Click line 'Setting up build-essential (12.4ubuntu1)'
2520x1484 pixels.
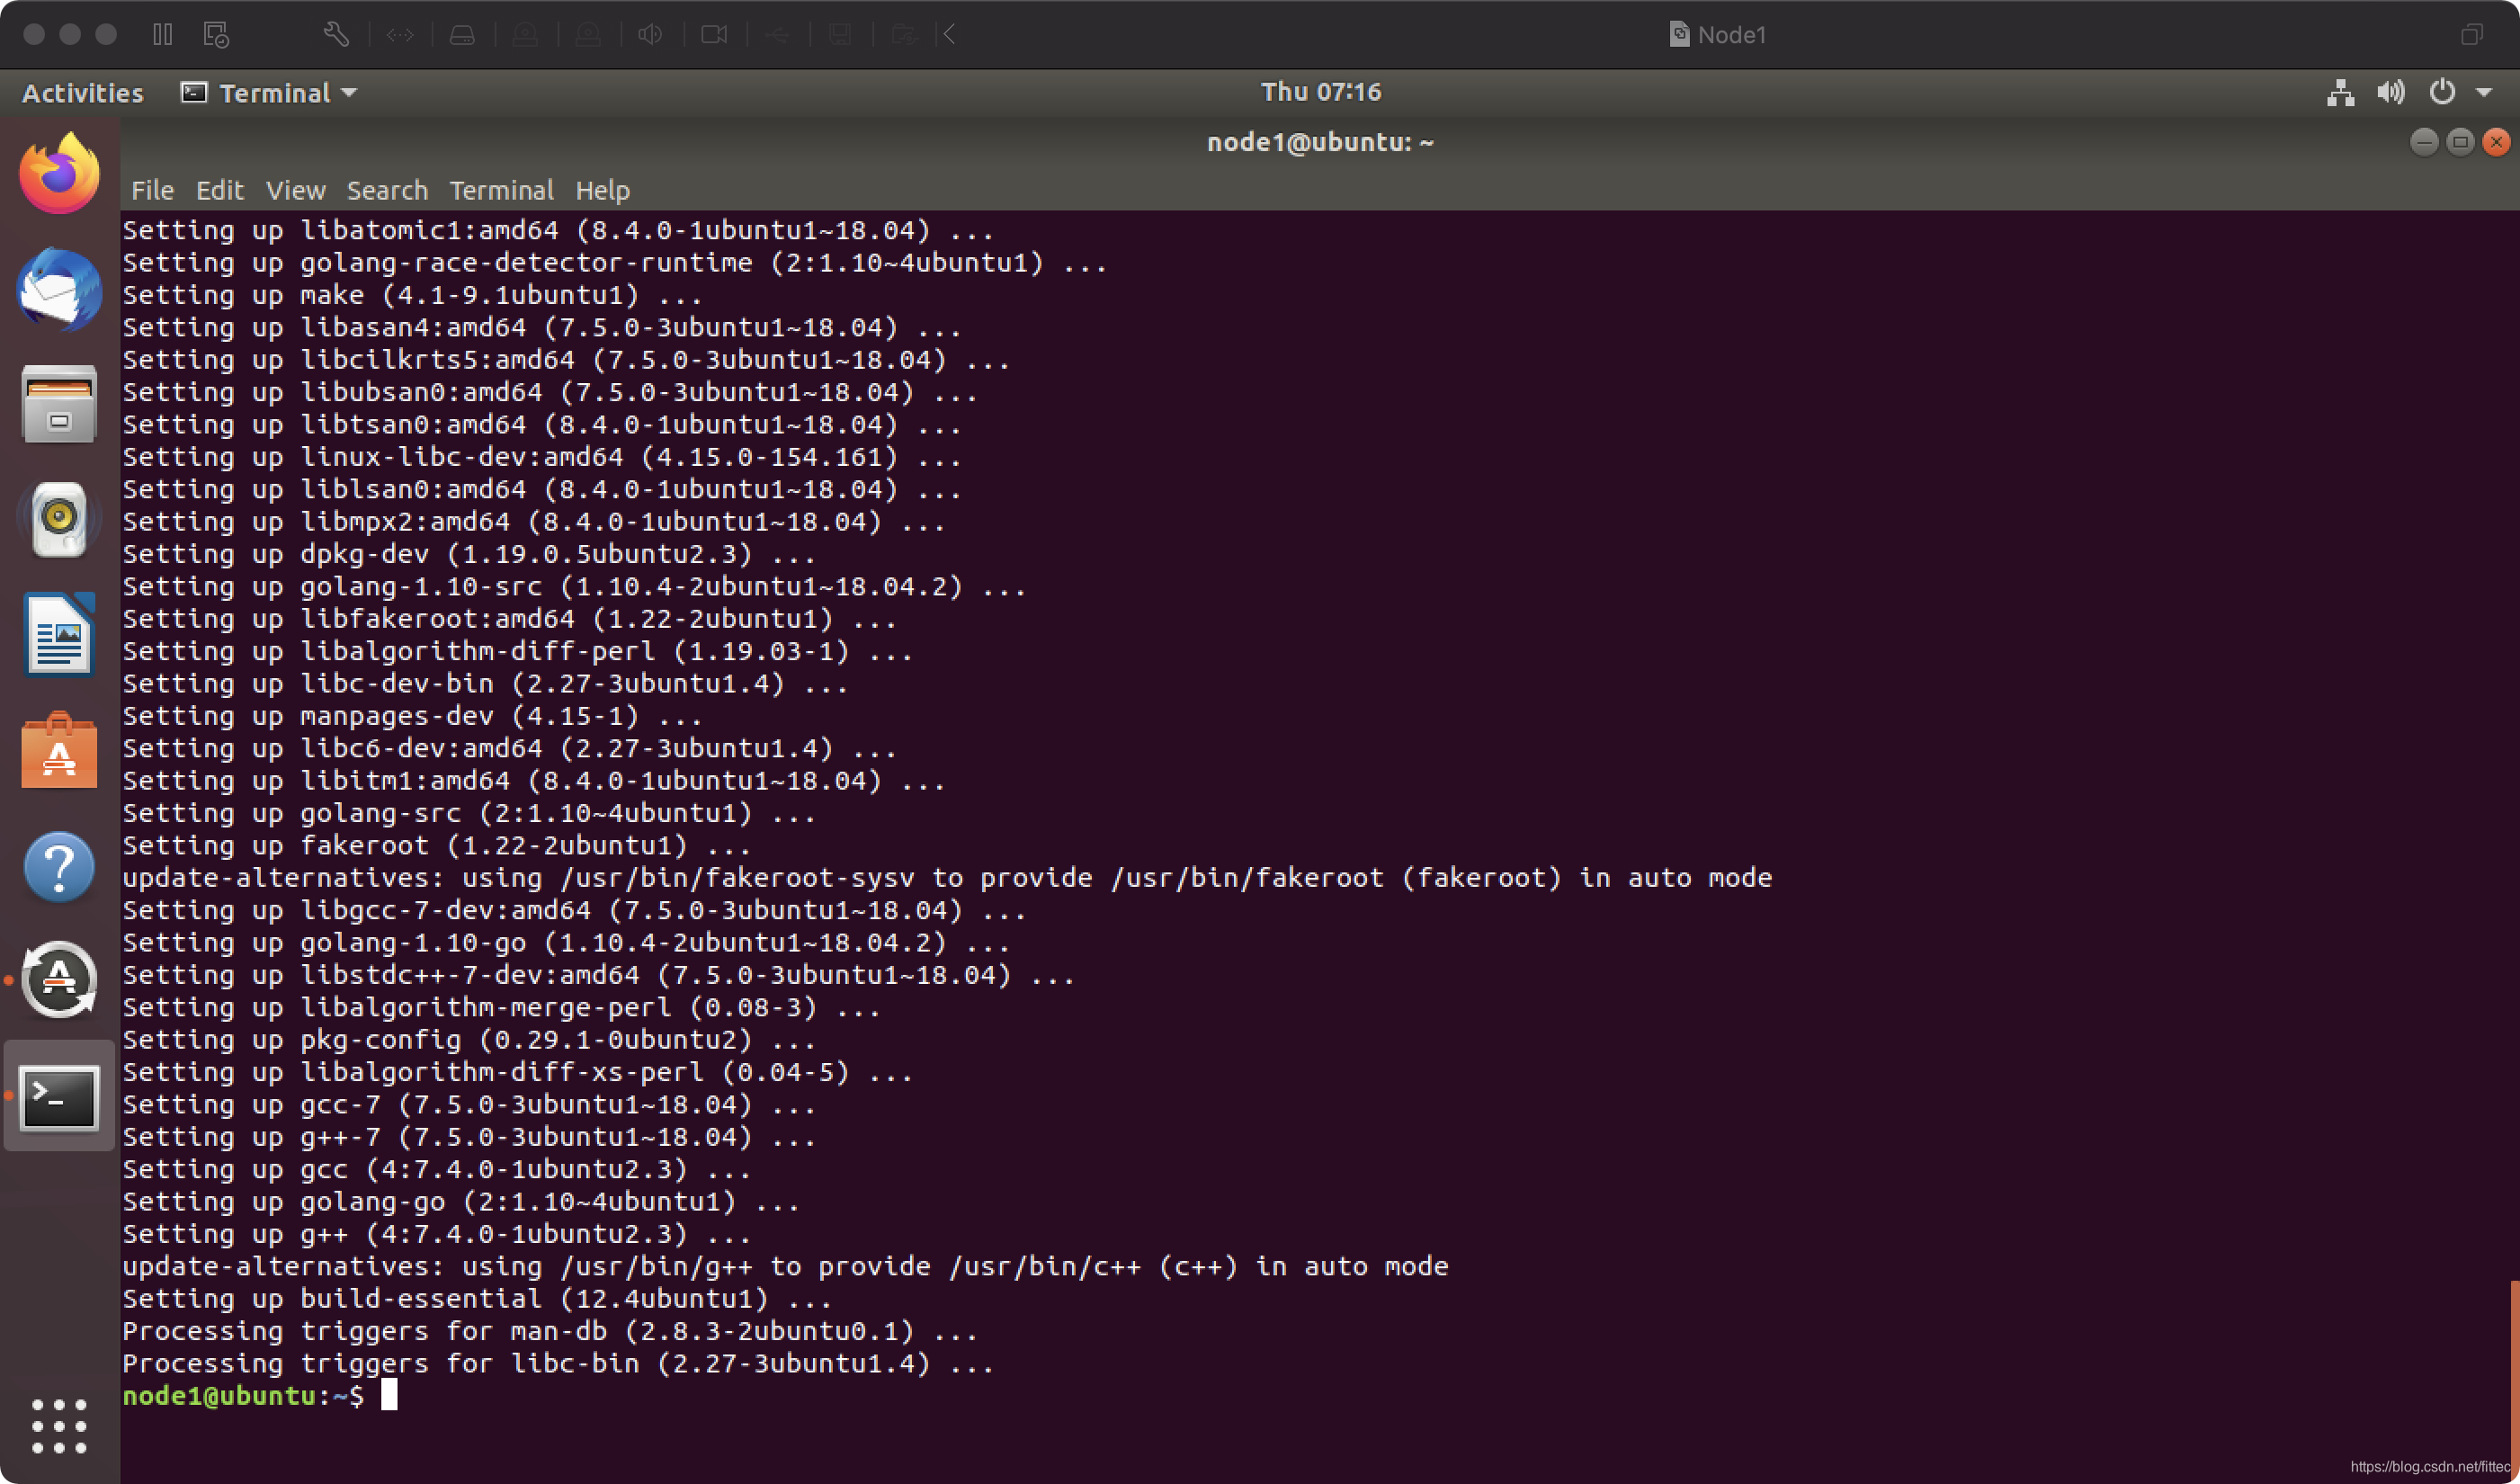click(x=477, y=1299)
